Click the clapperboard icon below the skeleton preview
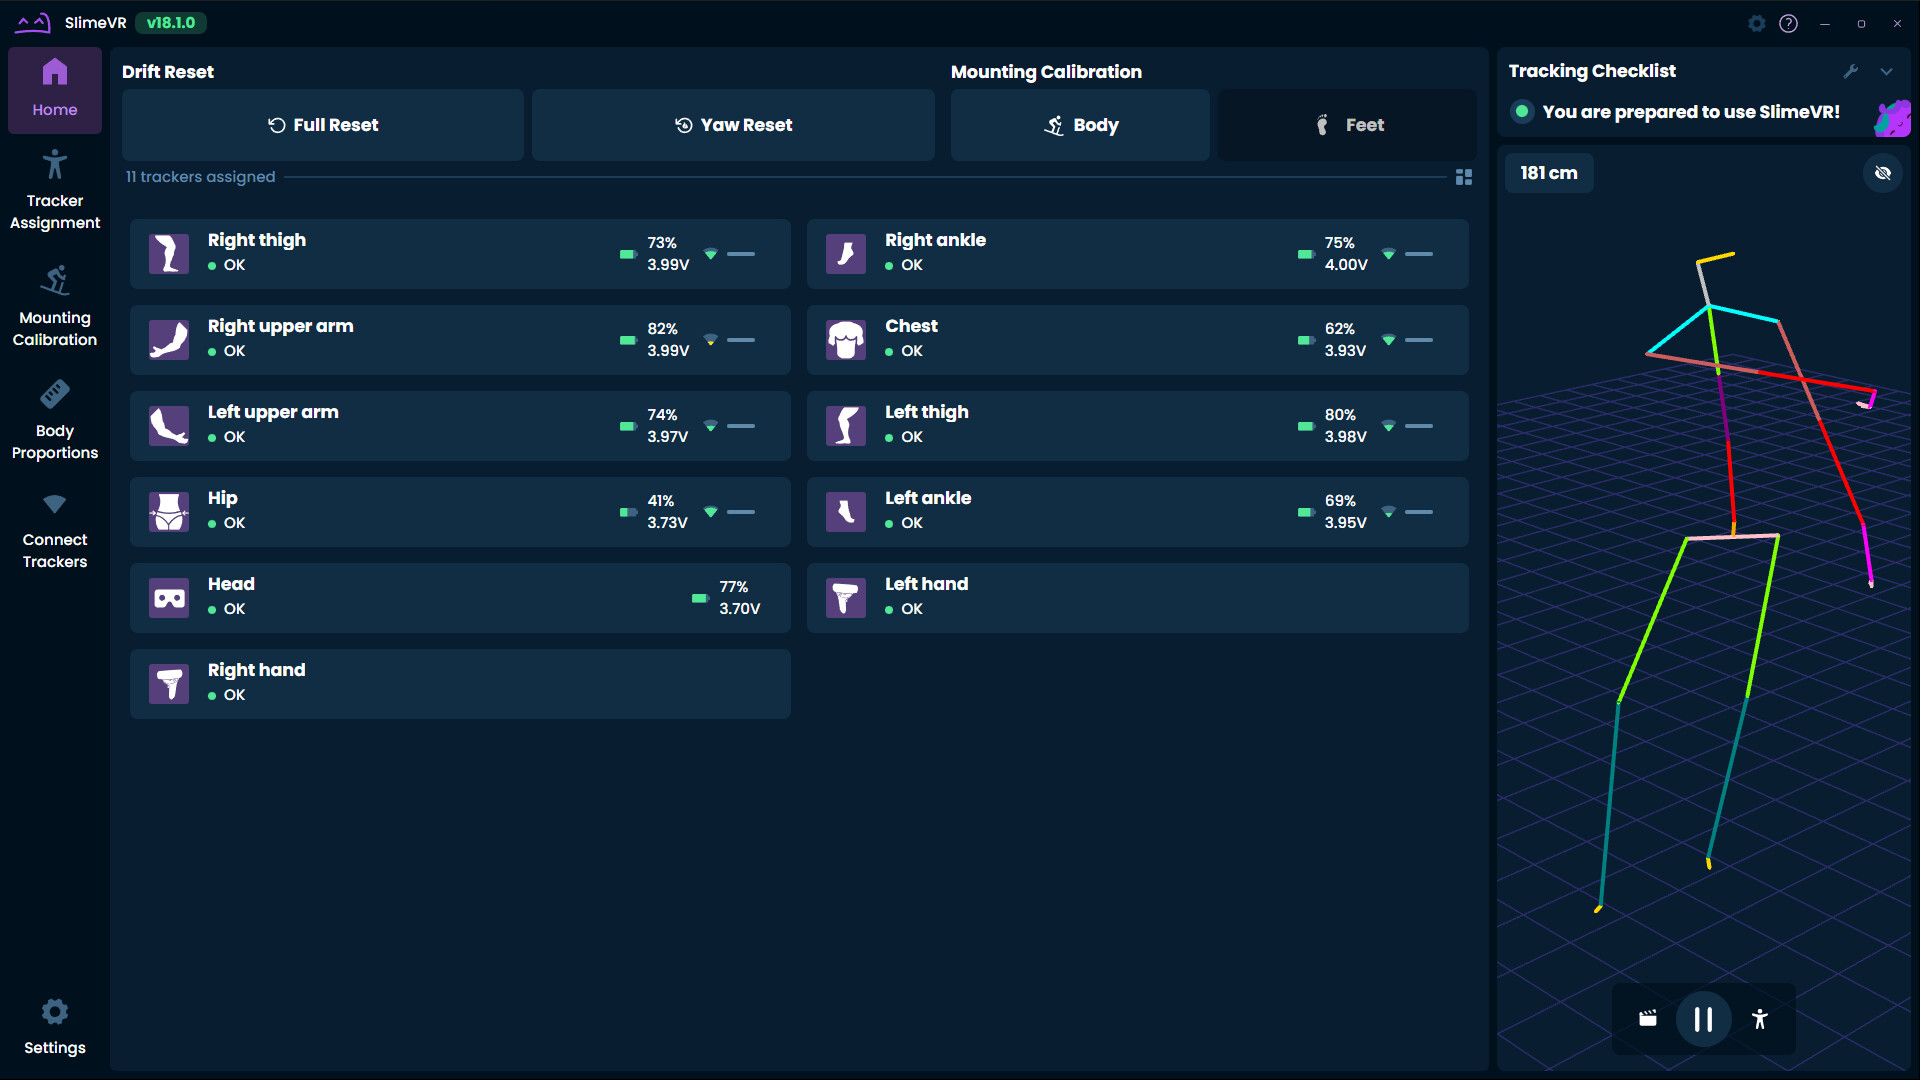 click(x=1647, y=1019)
